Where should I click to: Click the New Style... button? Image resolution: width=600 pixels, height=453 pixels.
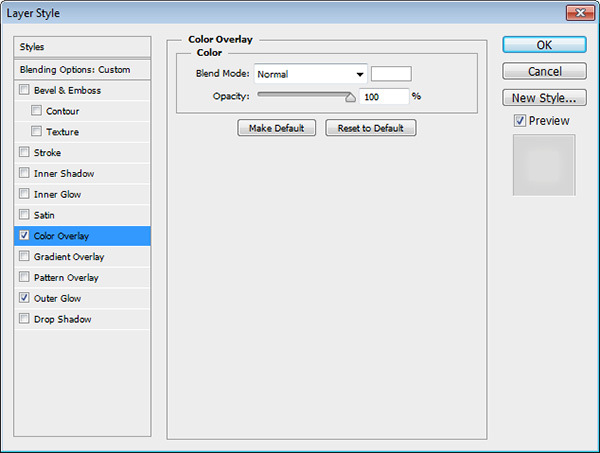543,98
